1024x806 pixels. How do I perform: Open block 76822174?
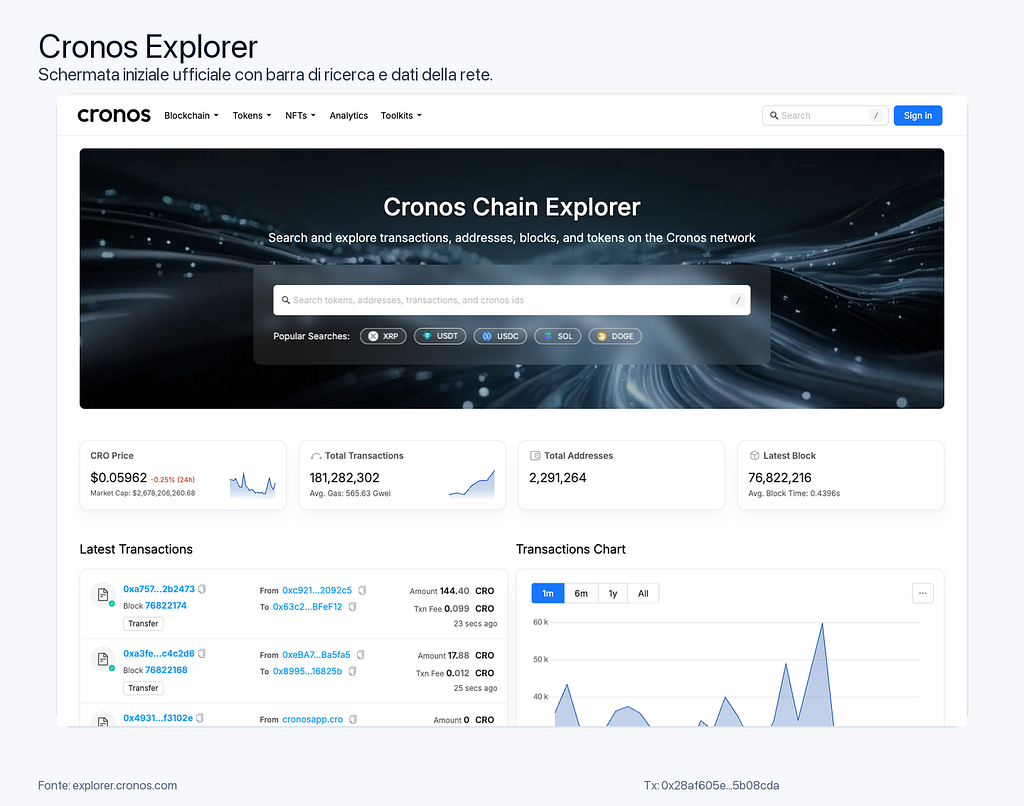(x=166, y=605)
